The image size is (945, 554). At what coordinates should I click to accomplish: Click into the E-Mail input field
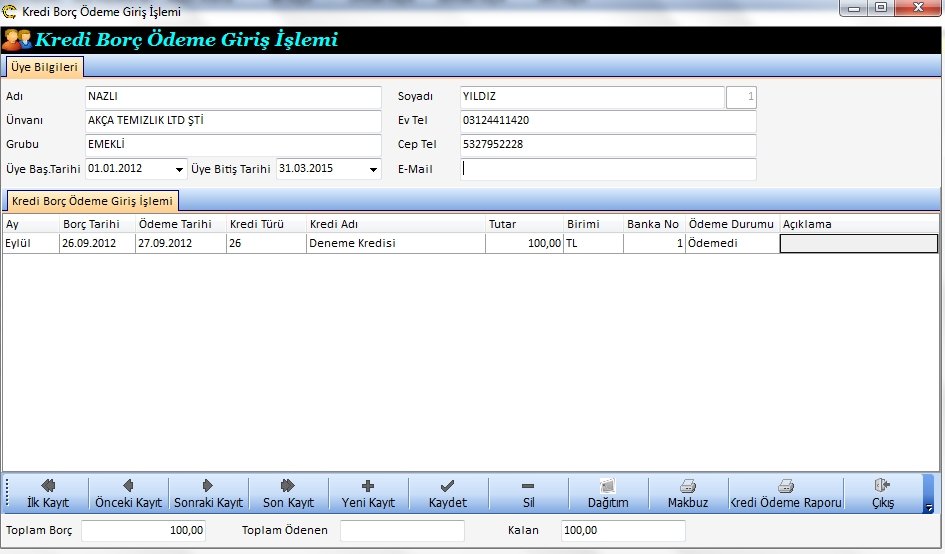tap(608, 169)
